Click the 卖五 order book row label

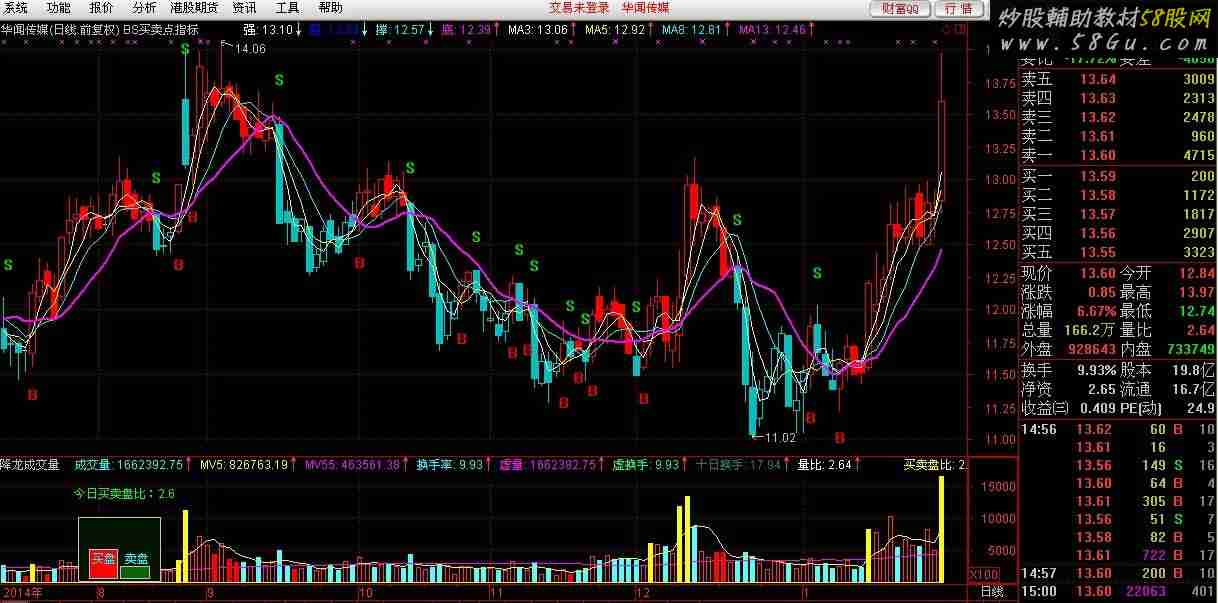click(1037, 80)
